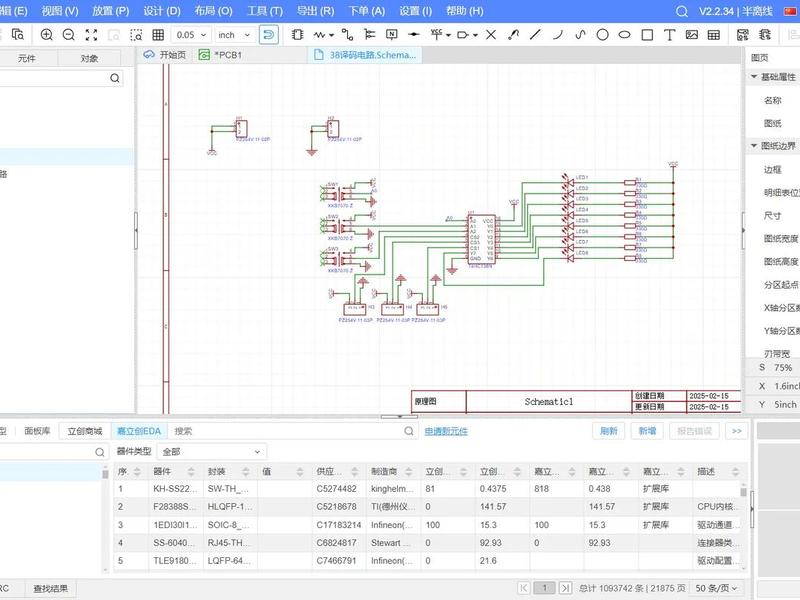Collapse the 图纸边界 section

(x=754, y=145)
